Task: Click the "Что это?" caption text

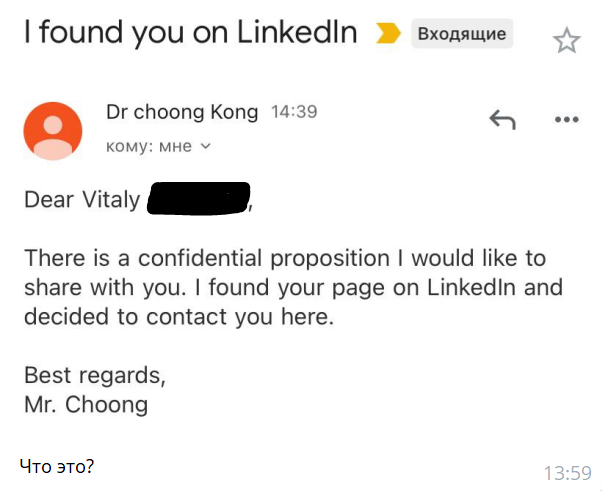Action: 57,465
